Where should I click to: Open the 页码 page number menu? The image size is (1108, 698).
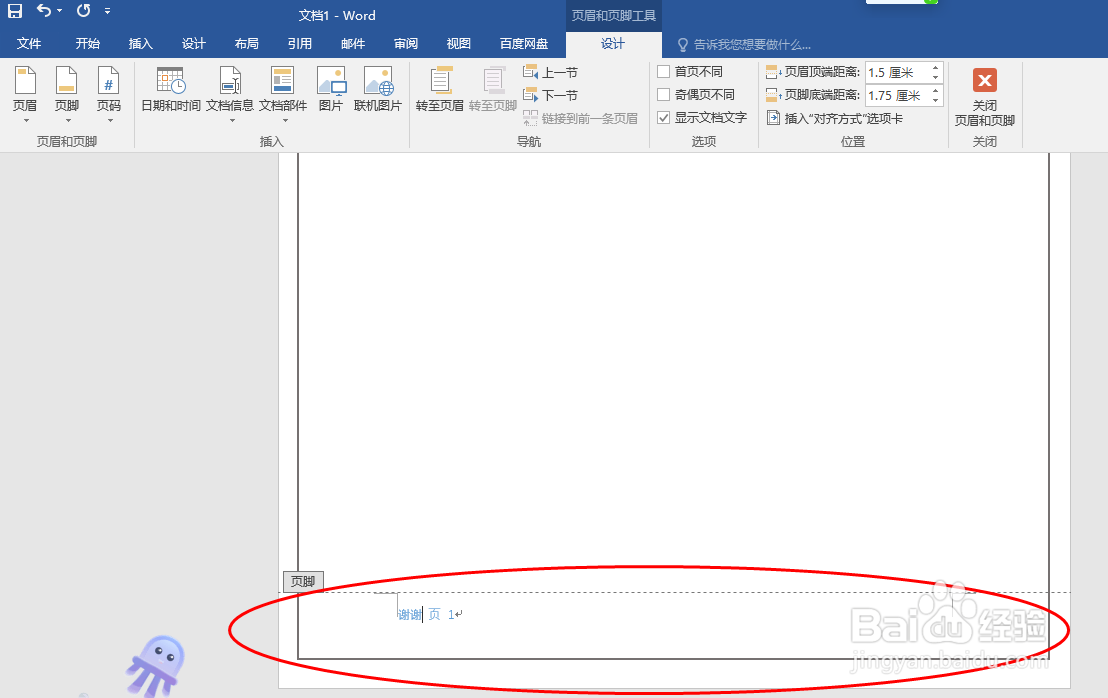(109, 94)
